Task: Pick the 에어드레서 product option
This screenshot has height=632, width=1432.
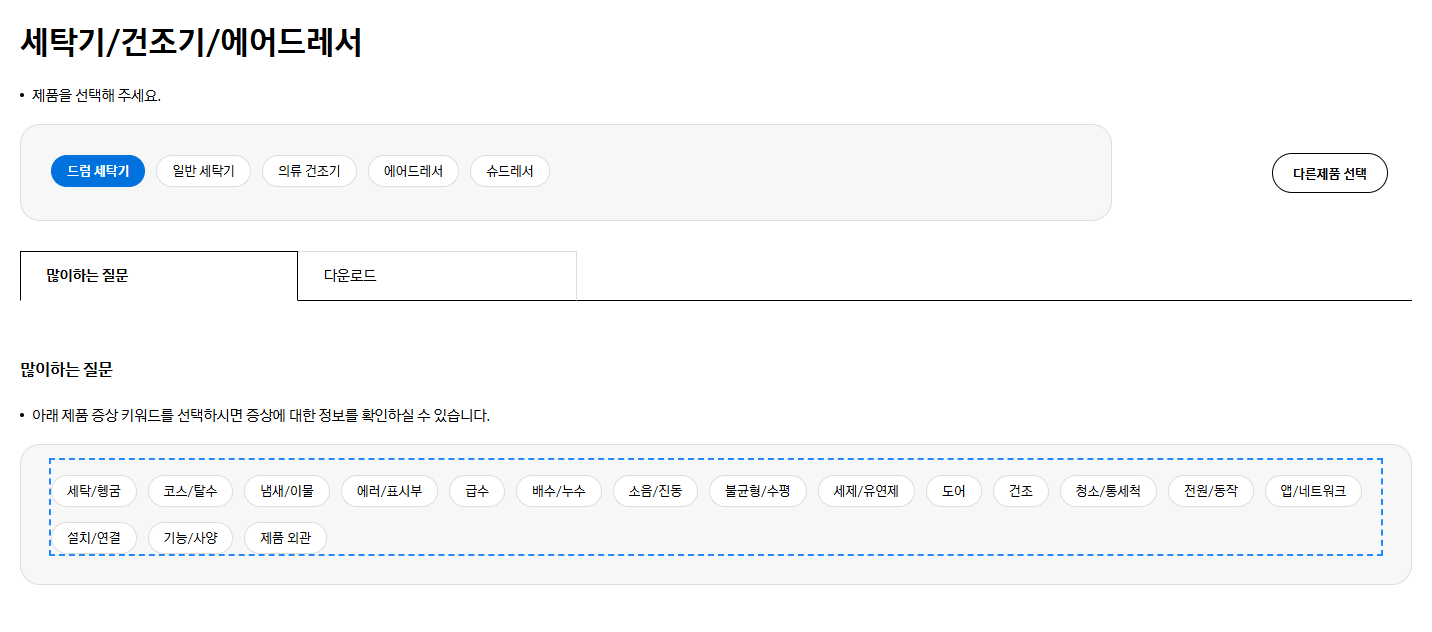Action: (x=413, y=171)
